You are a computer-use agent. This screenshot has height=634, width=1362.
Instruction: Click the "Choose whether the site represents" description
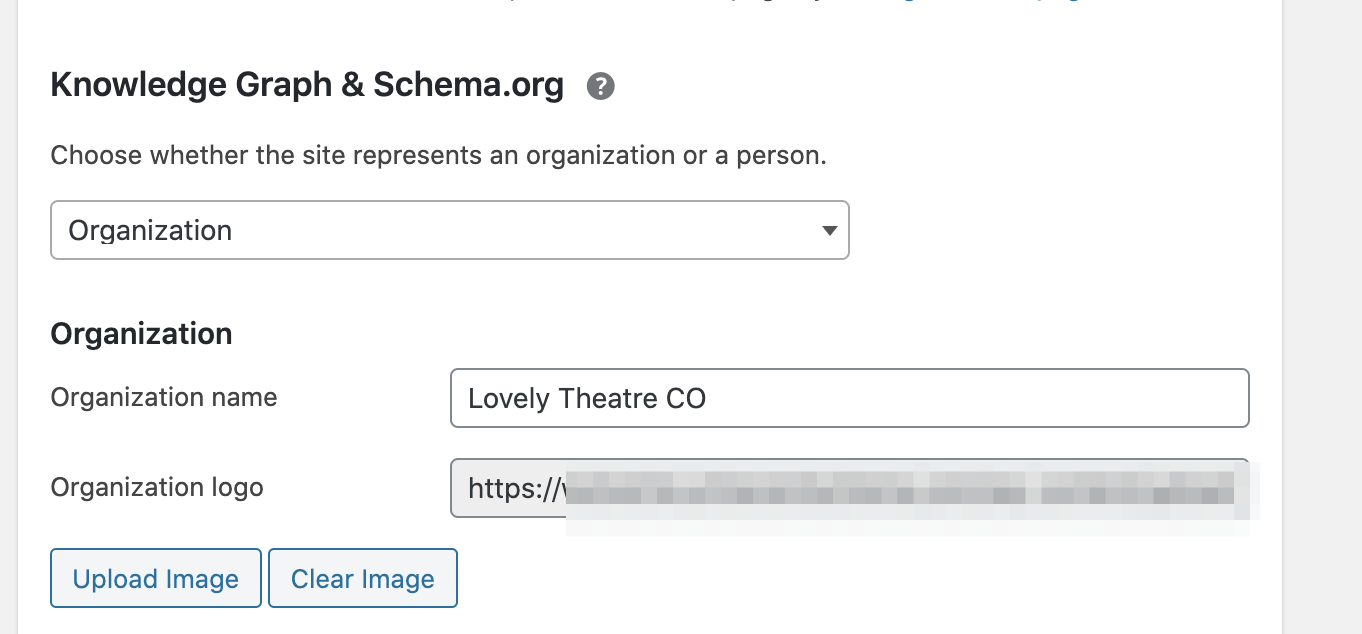tap(438, 156)
